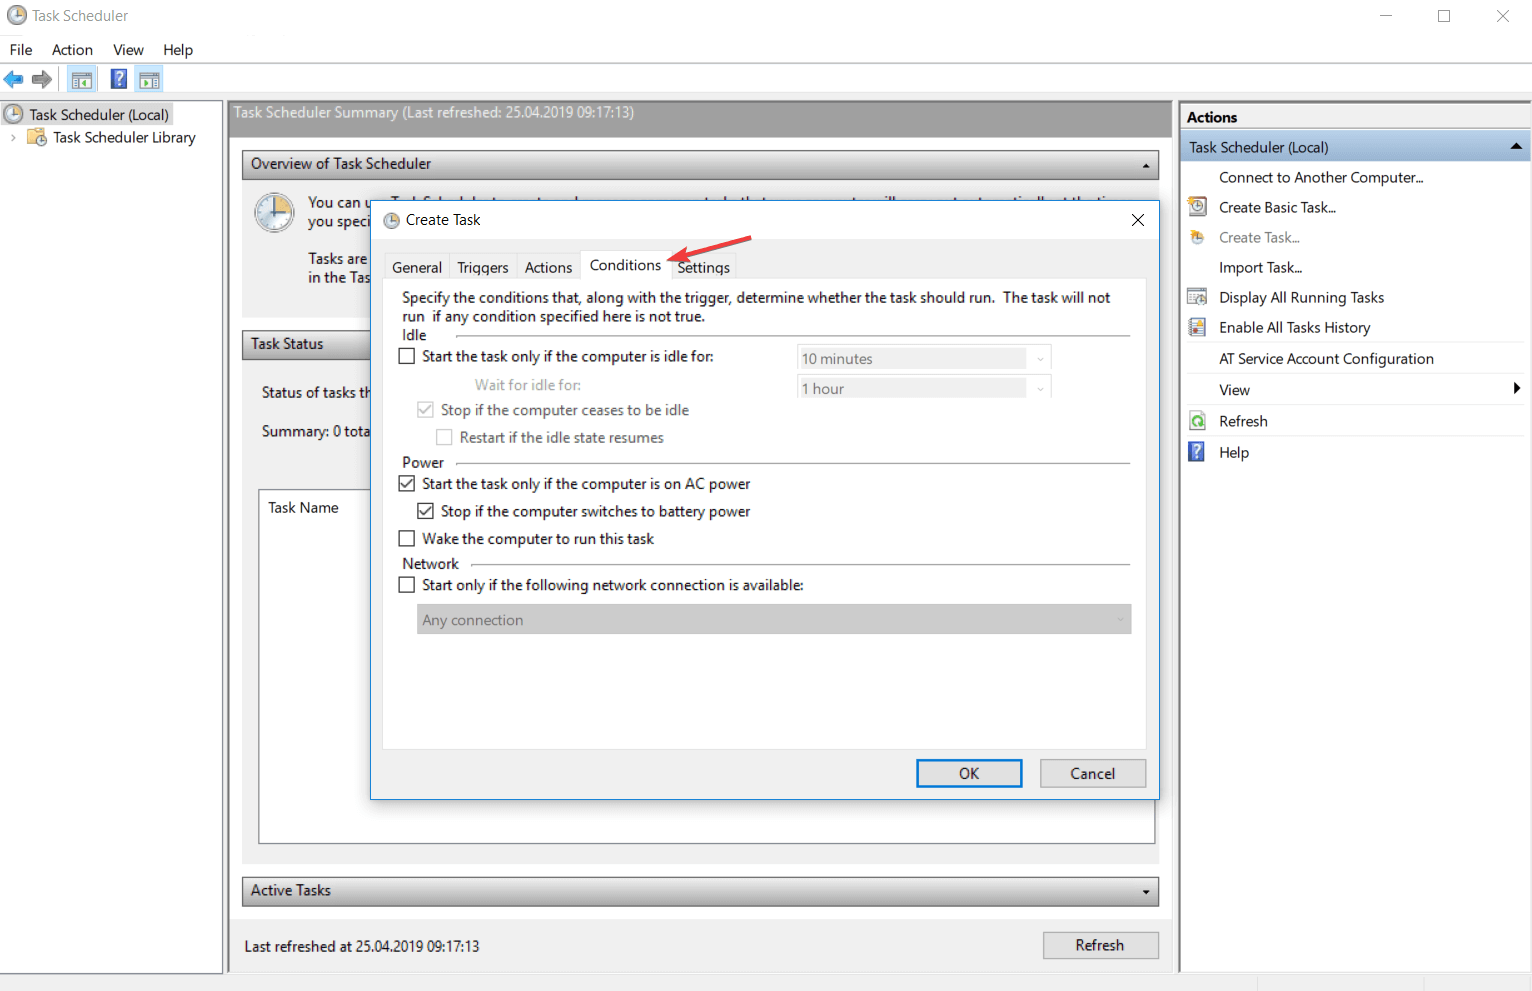Toggle the Action pane visibility icon
The image size is (1532, 991).
click(149, 79)
